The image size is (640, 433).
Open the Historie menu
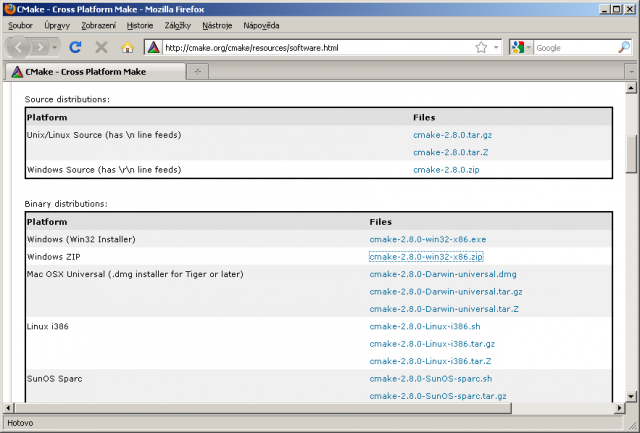point(140,25)
